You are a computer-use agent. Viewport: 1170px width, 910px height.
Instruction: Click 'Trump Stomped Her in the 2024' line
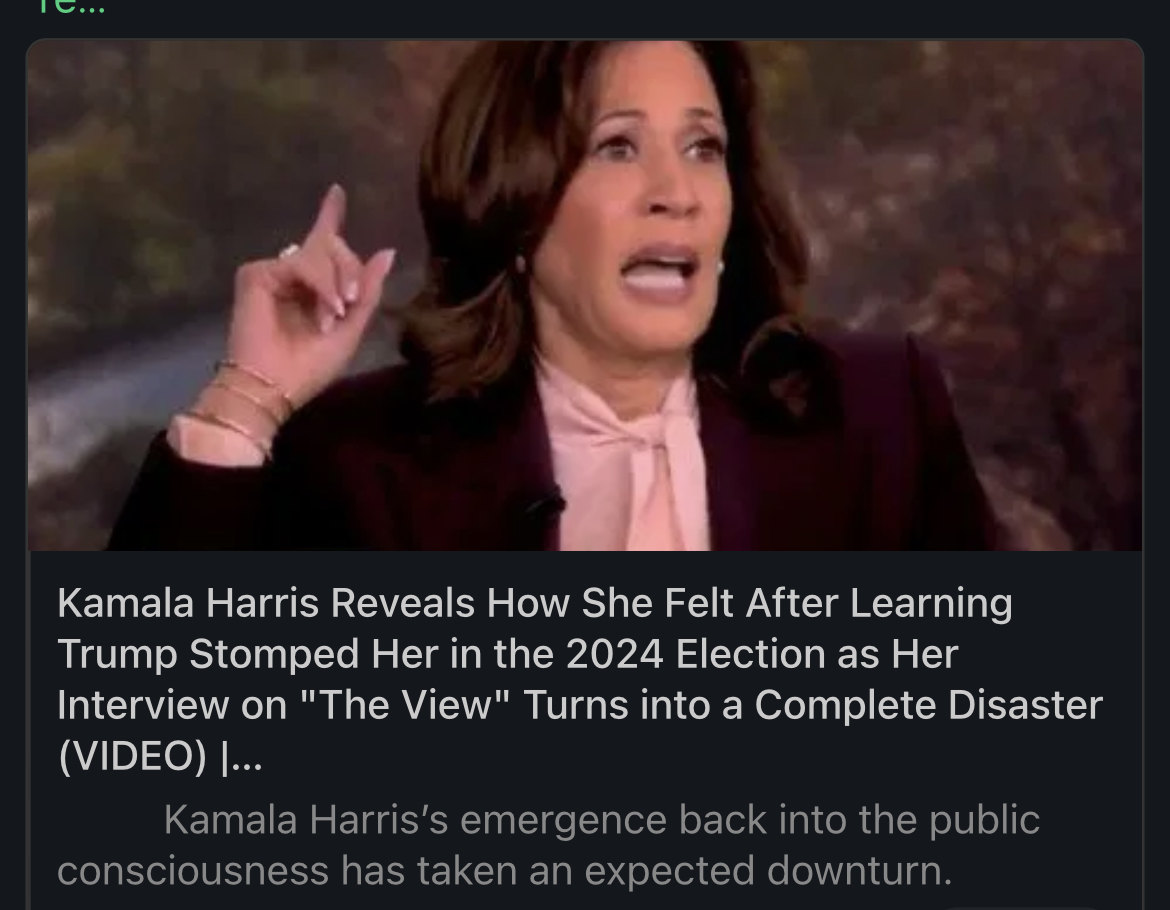507,654
